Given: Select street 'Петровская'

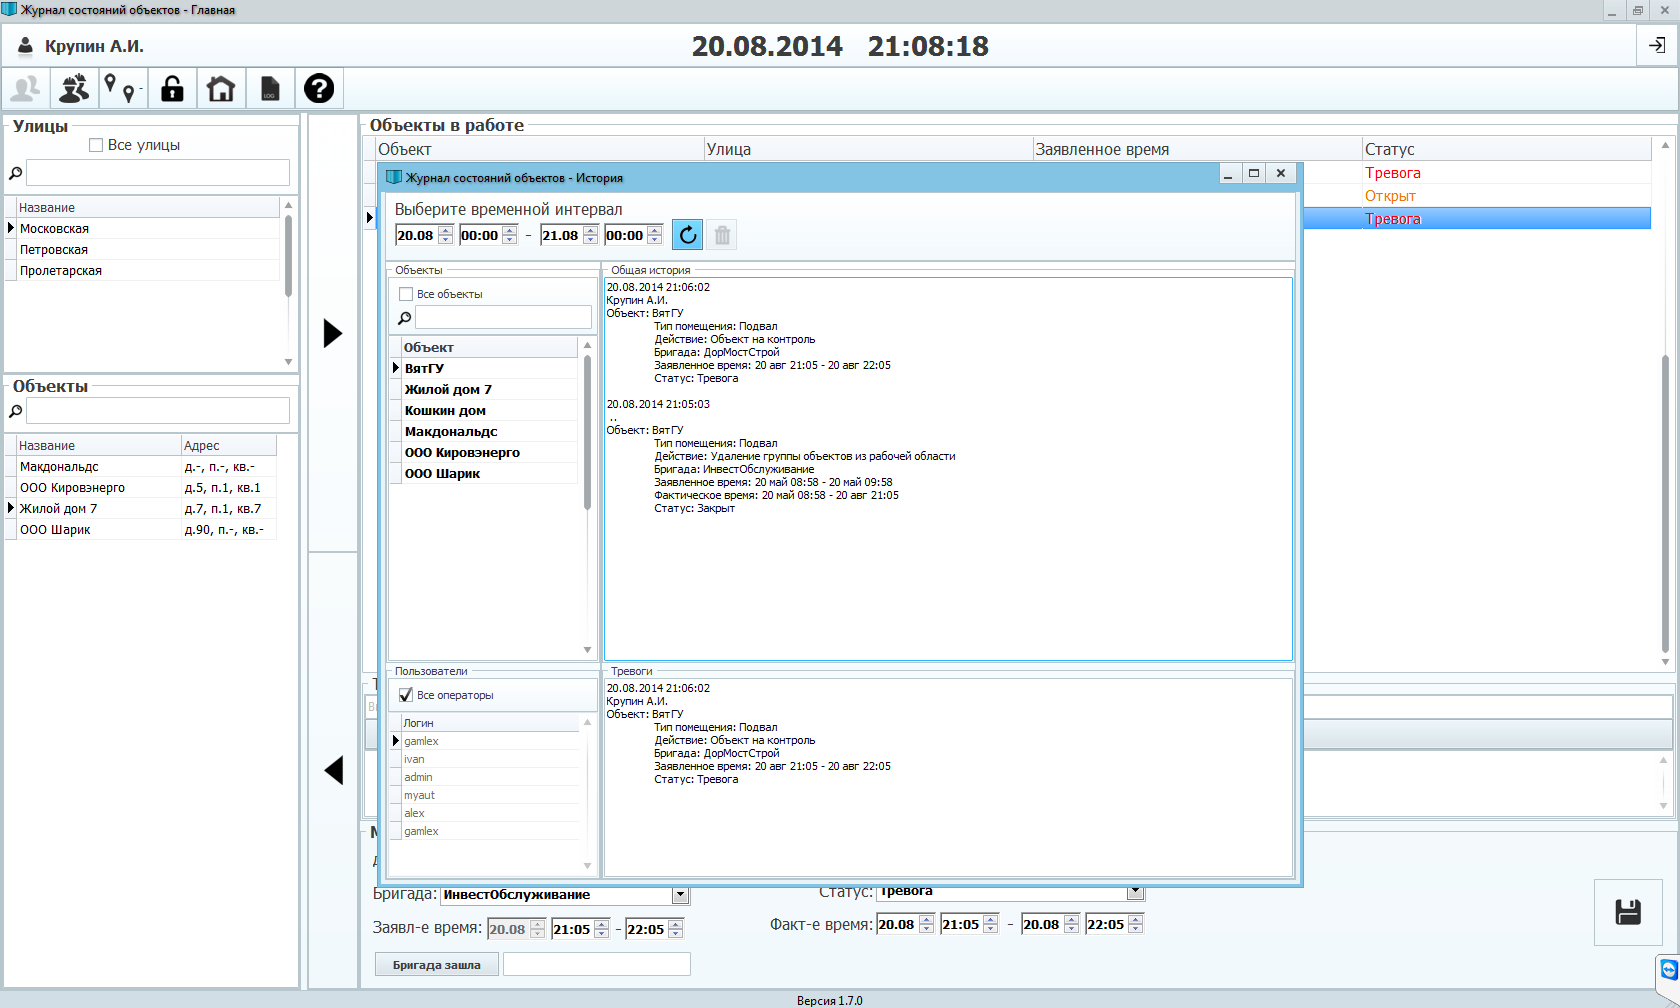Looking at the screenshot, I should coord(148,250).
